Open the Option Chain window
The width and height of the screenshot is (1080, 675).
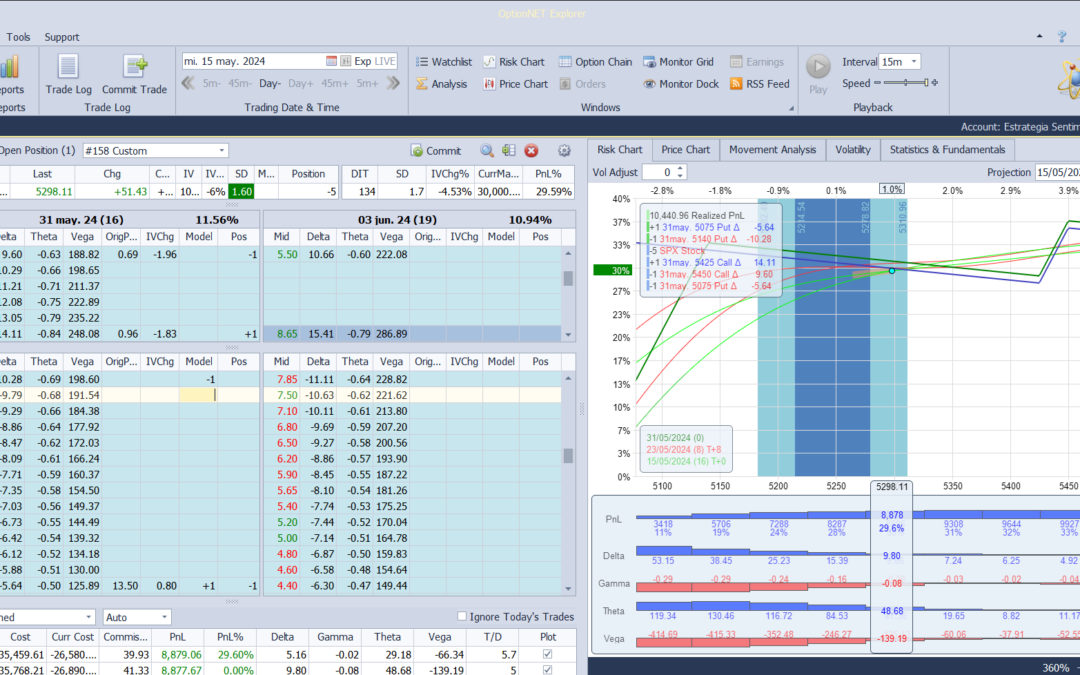[595, 62]
